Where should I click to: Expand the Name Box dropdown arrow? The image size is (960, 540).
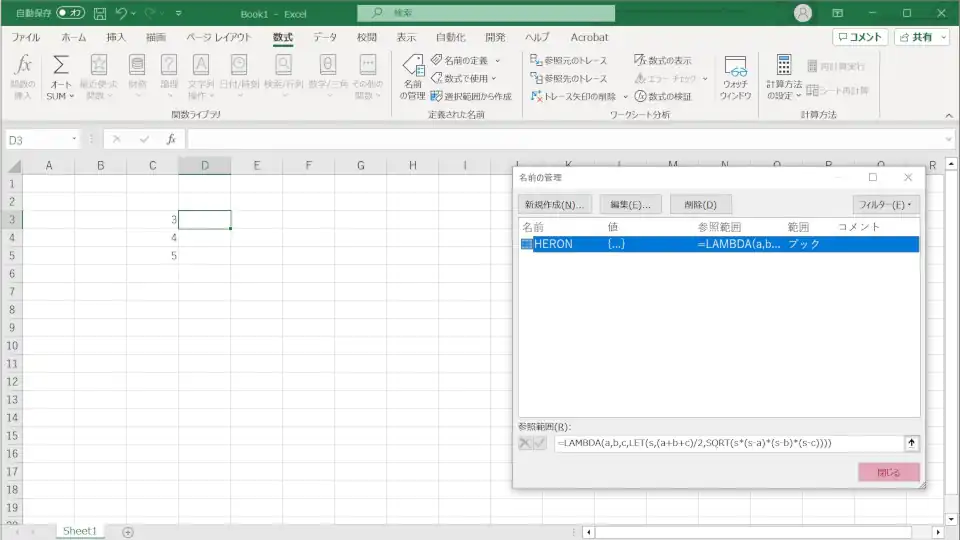(74, 139)
